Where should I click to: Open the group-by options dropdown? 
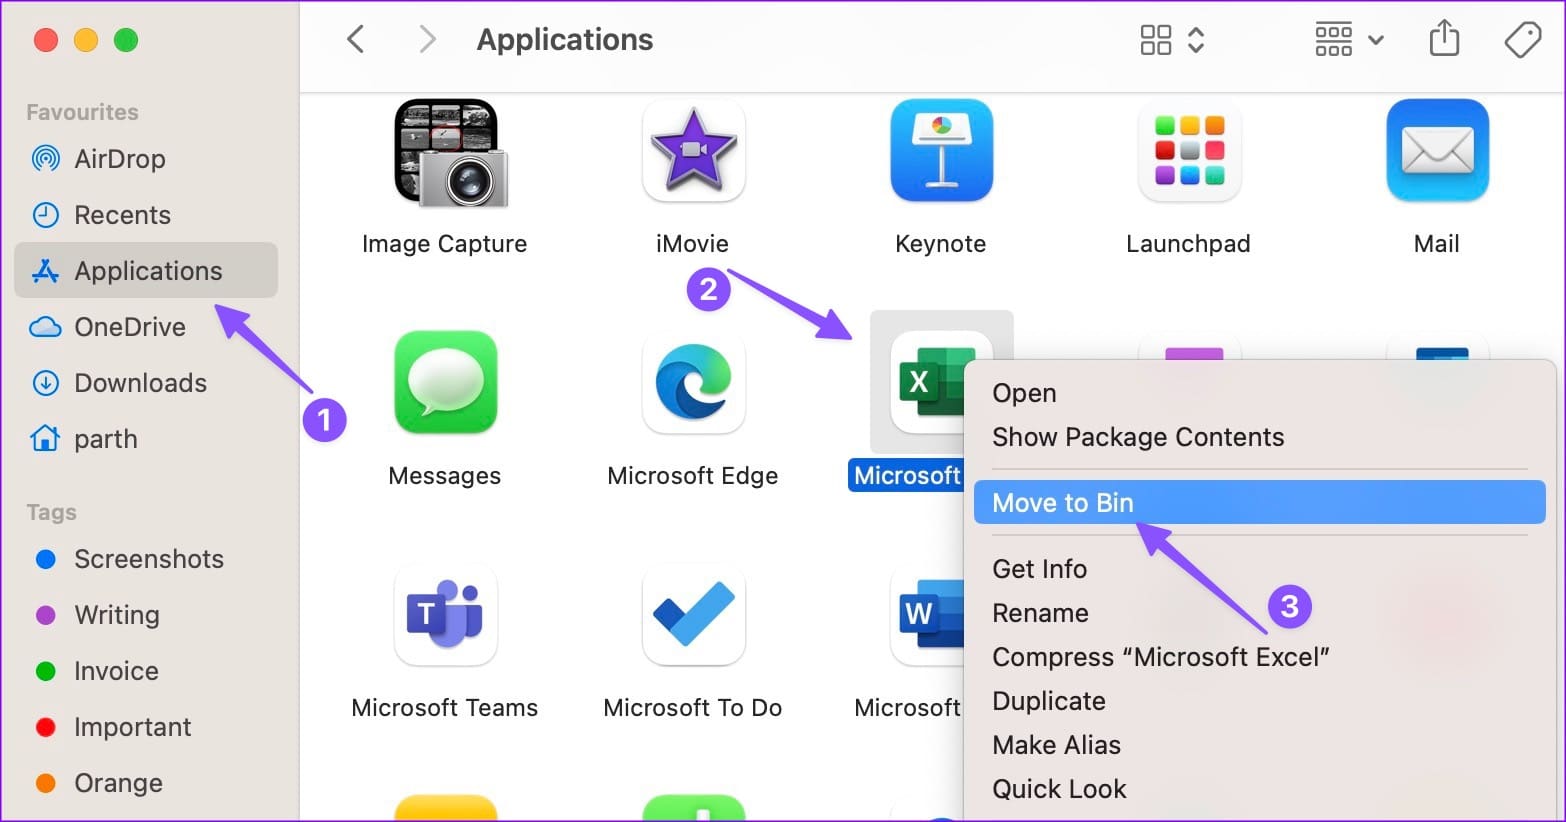point(1349,39)
